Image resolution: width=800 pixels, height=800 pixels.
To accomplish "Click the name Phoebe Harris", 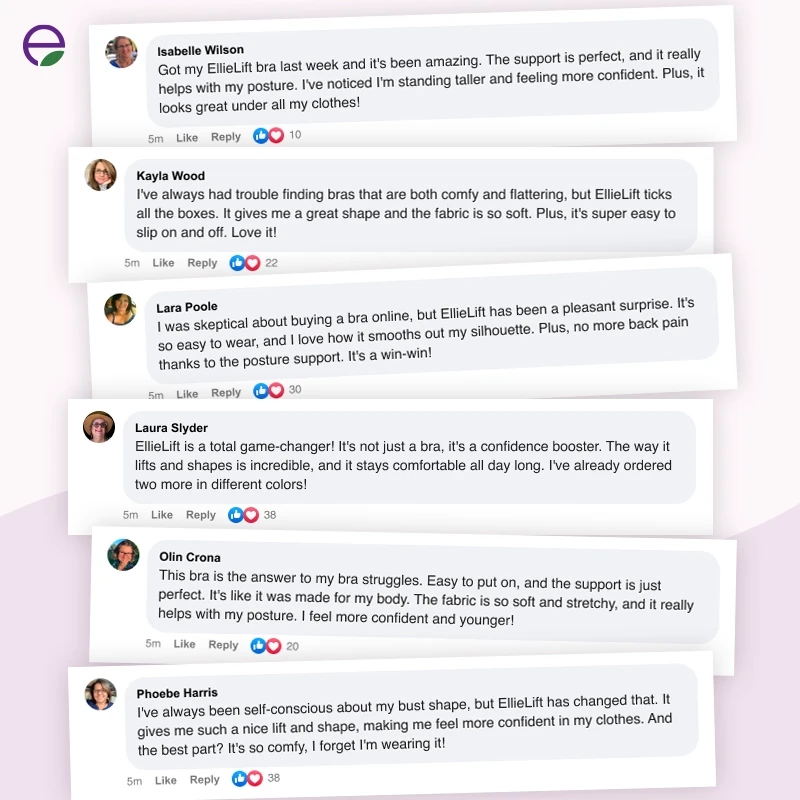I will click(177, 692).
